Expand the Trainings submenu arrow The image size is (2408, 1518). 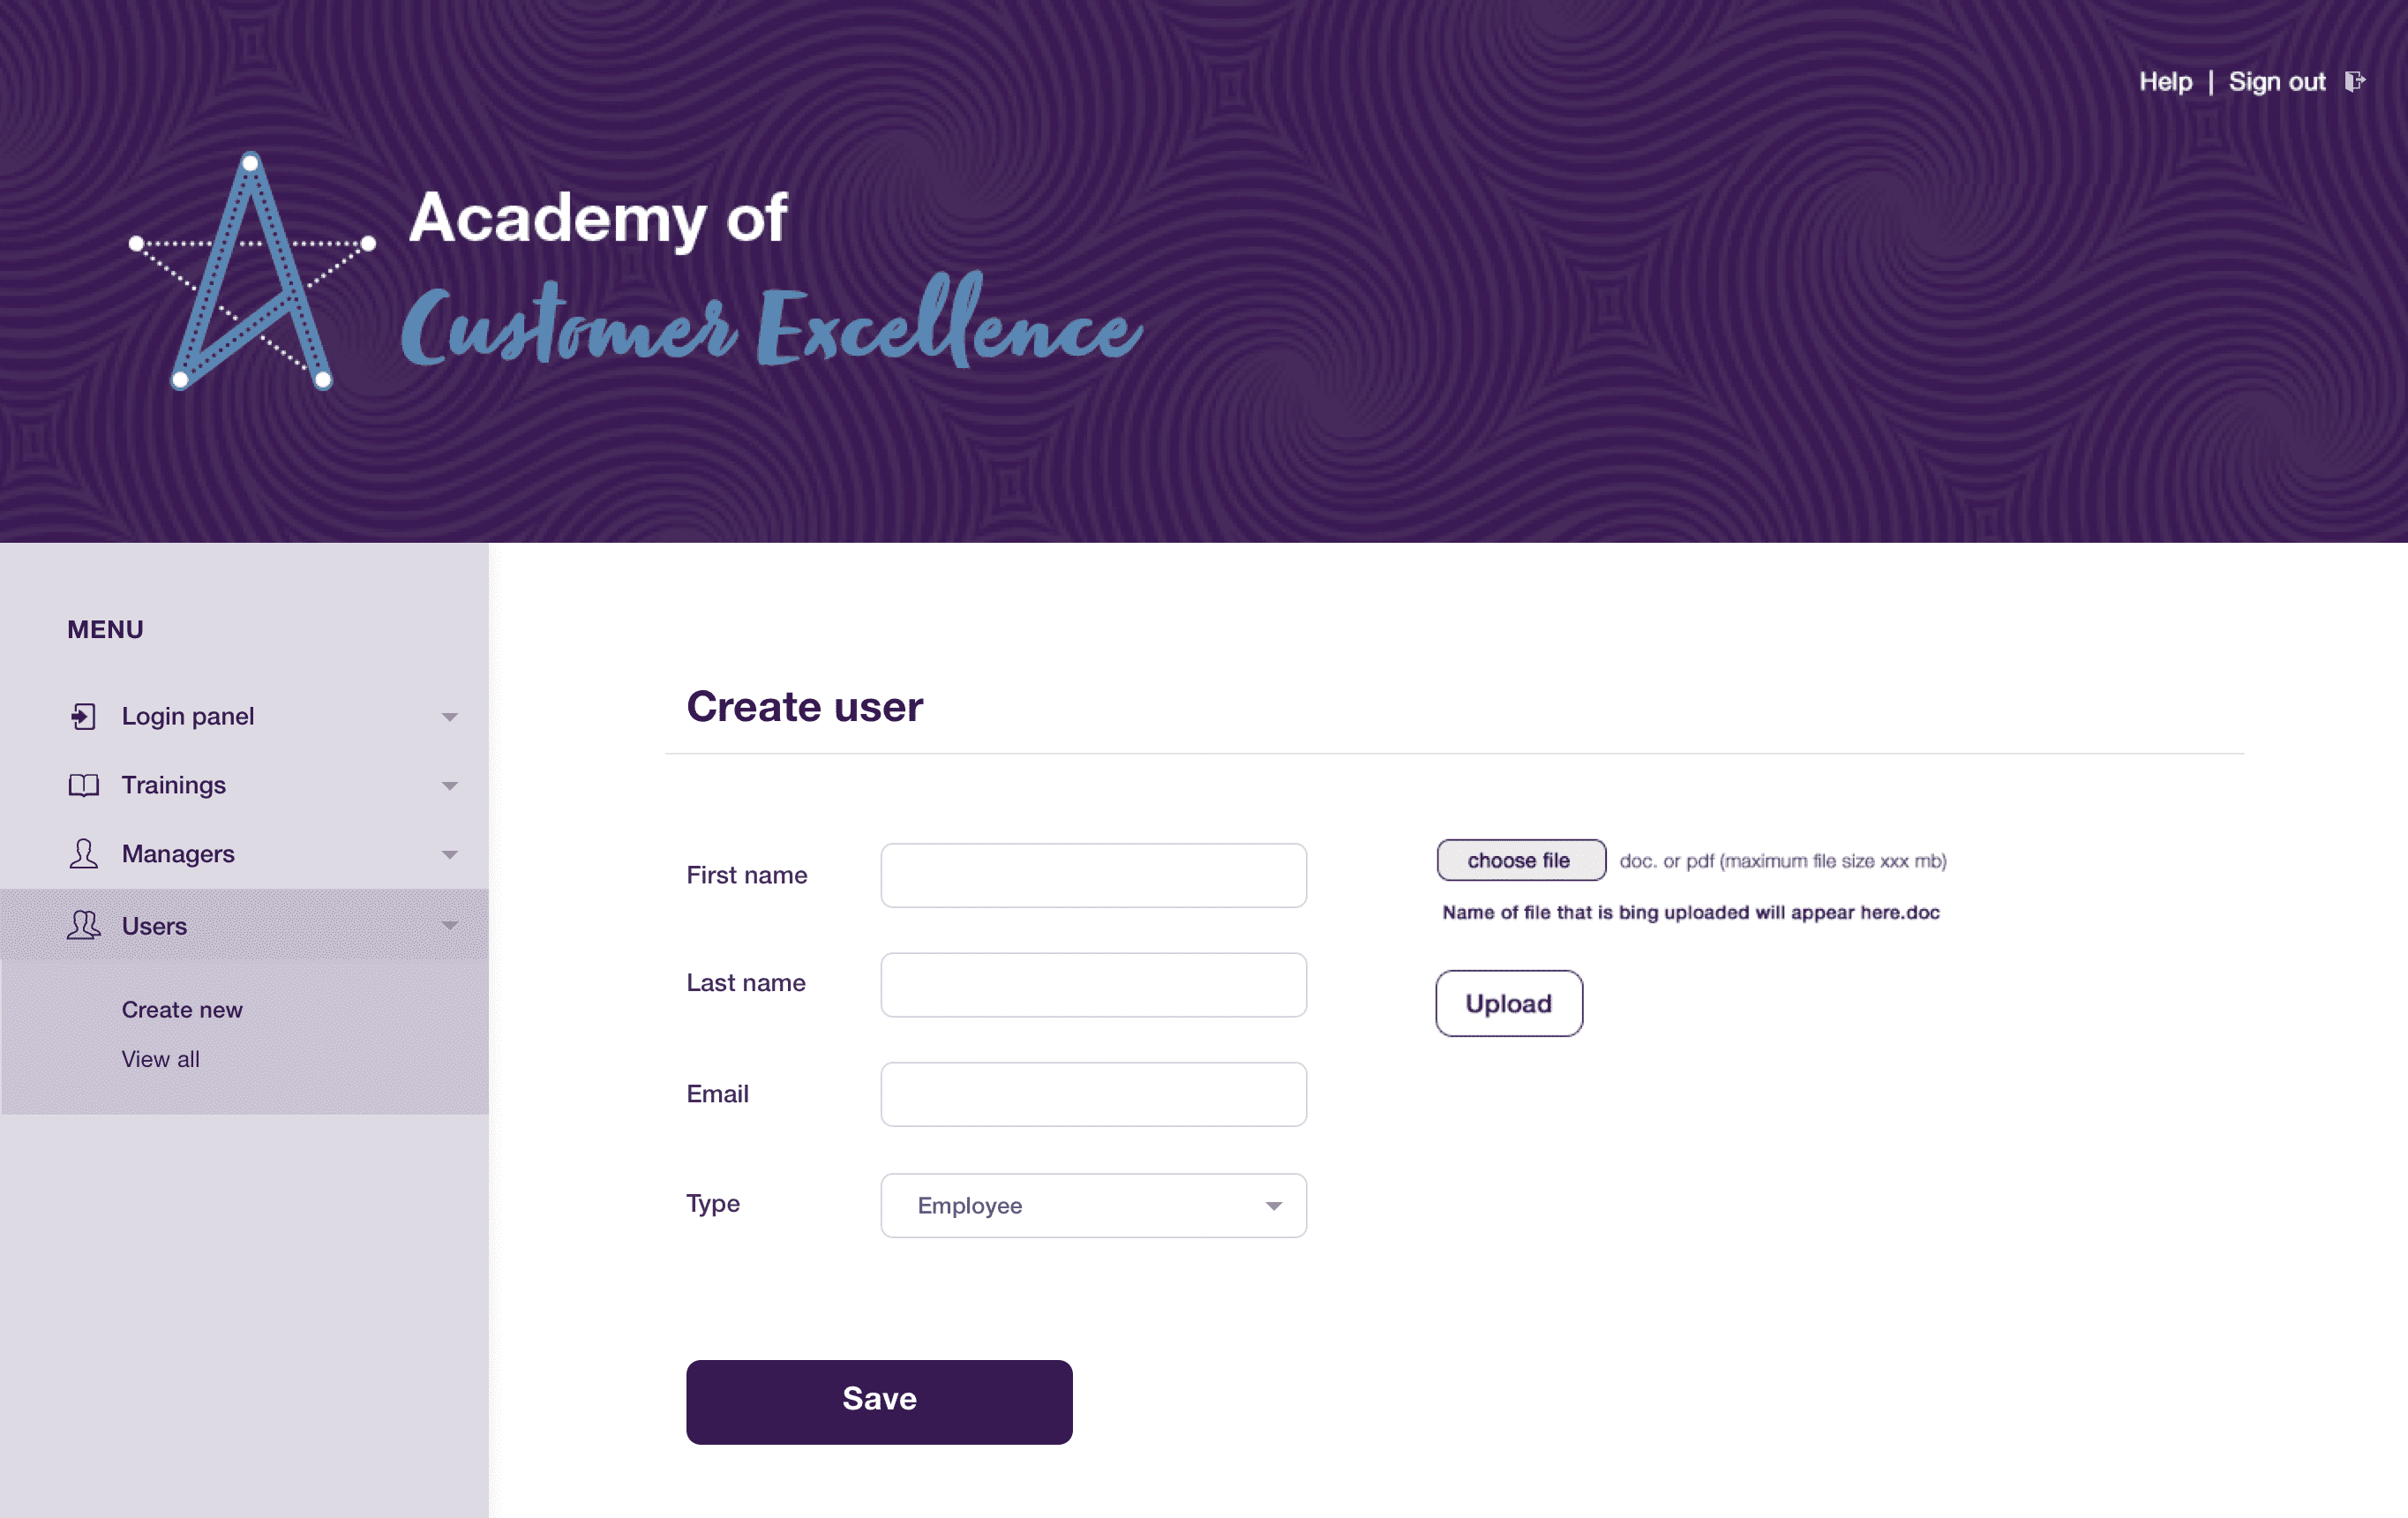(450, 786)
